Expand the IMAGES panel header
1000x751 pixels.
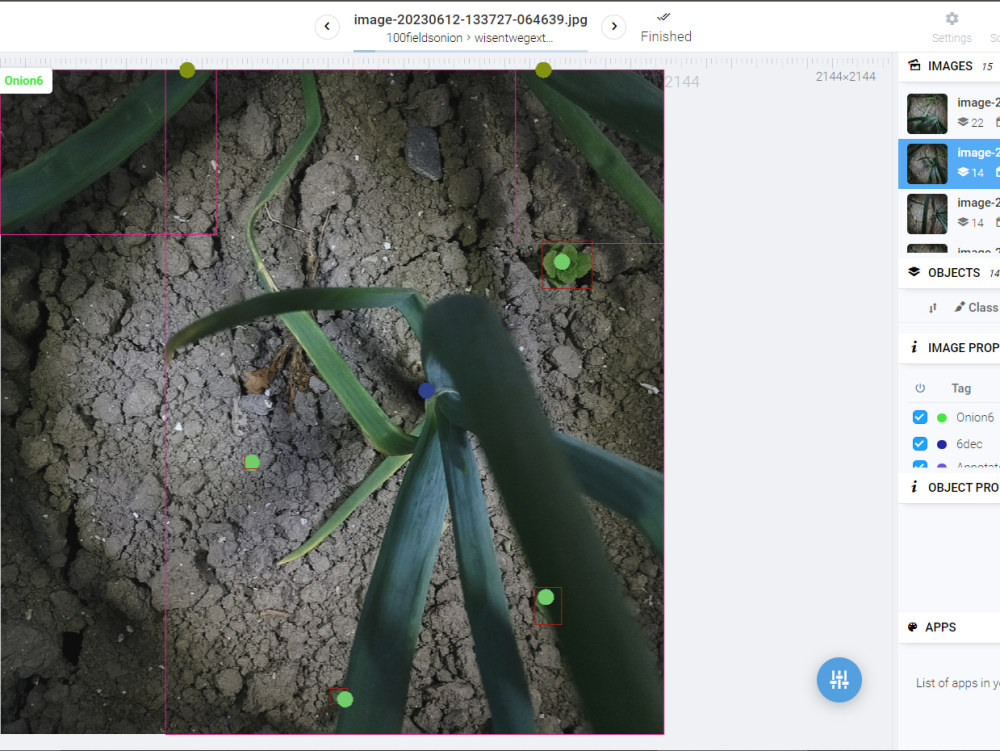(949, 66)
